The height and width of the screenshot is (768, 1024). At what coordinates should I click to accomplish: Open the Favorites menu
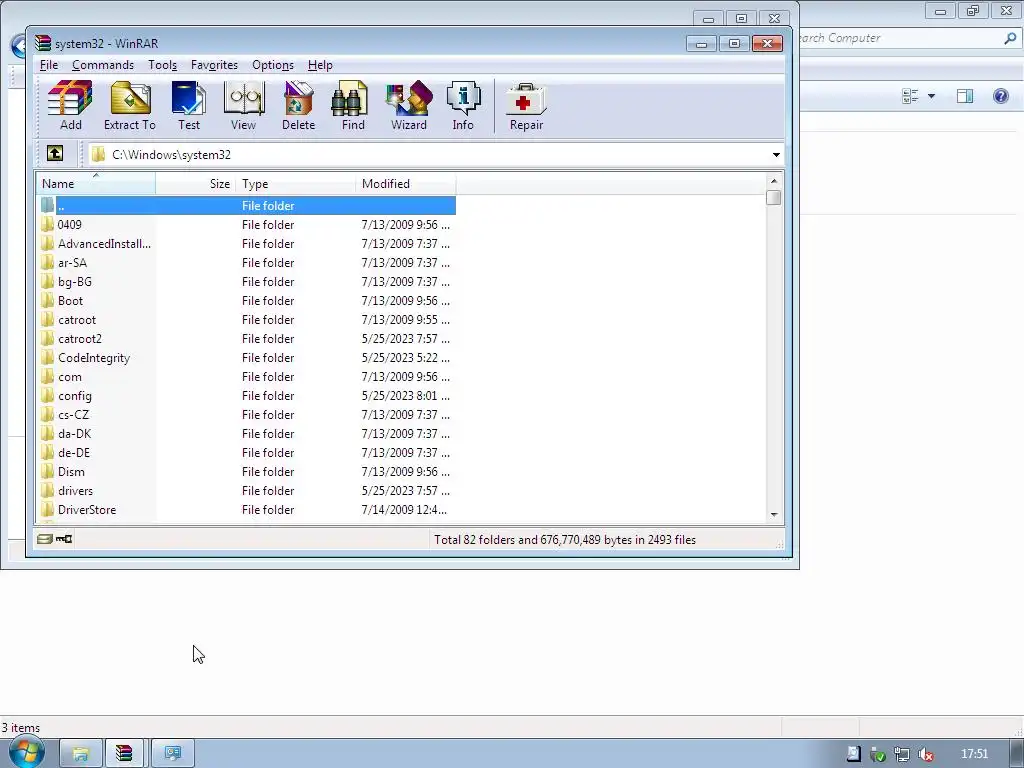point(214,65)
